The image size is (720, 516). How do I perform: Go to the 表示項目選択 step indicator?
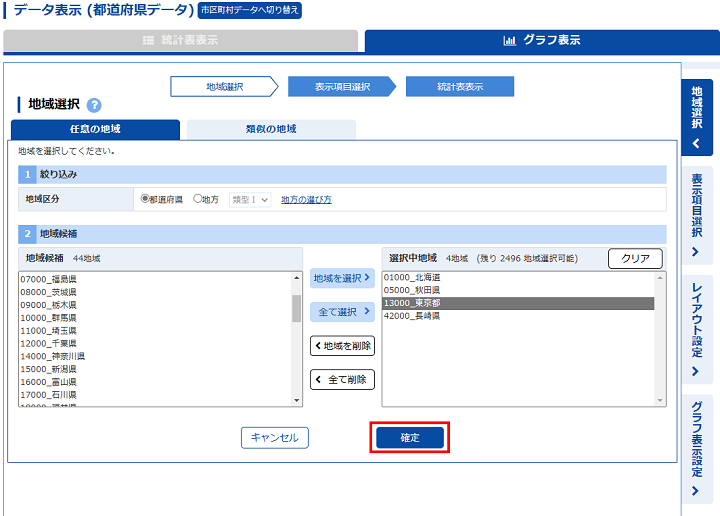pyautogui.click(x=342, y=86)
